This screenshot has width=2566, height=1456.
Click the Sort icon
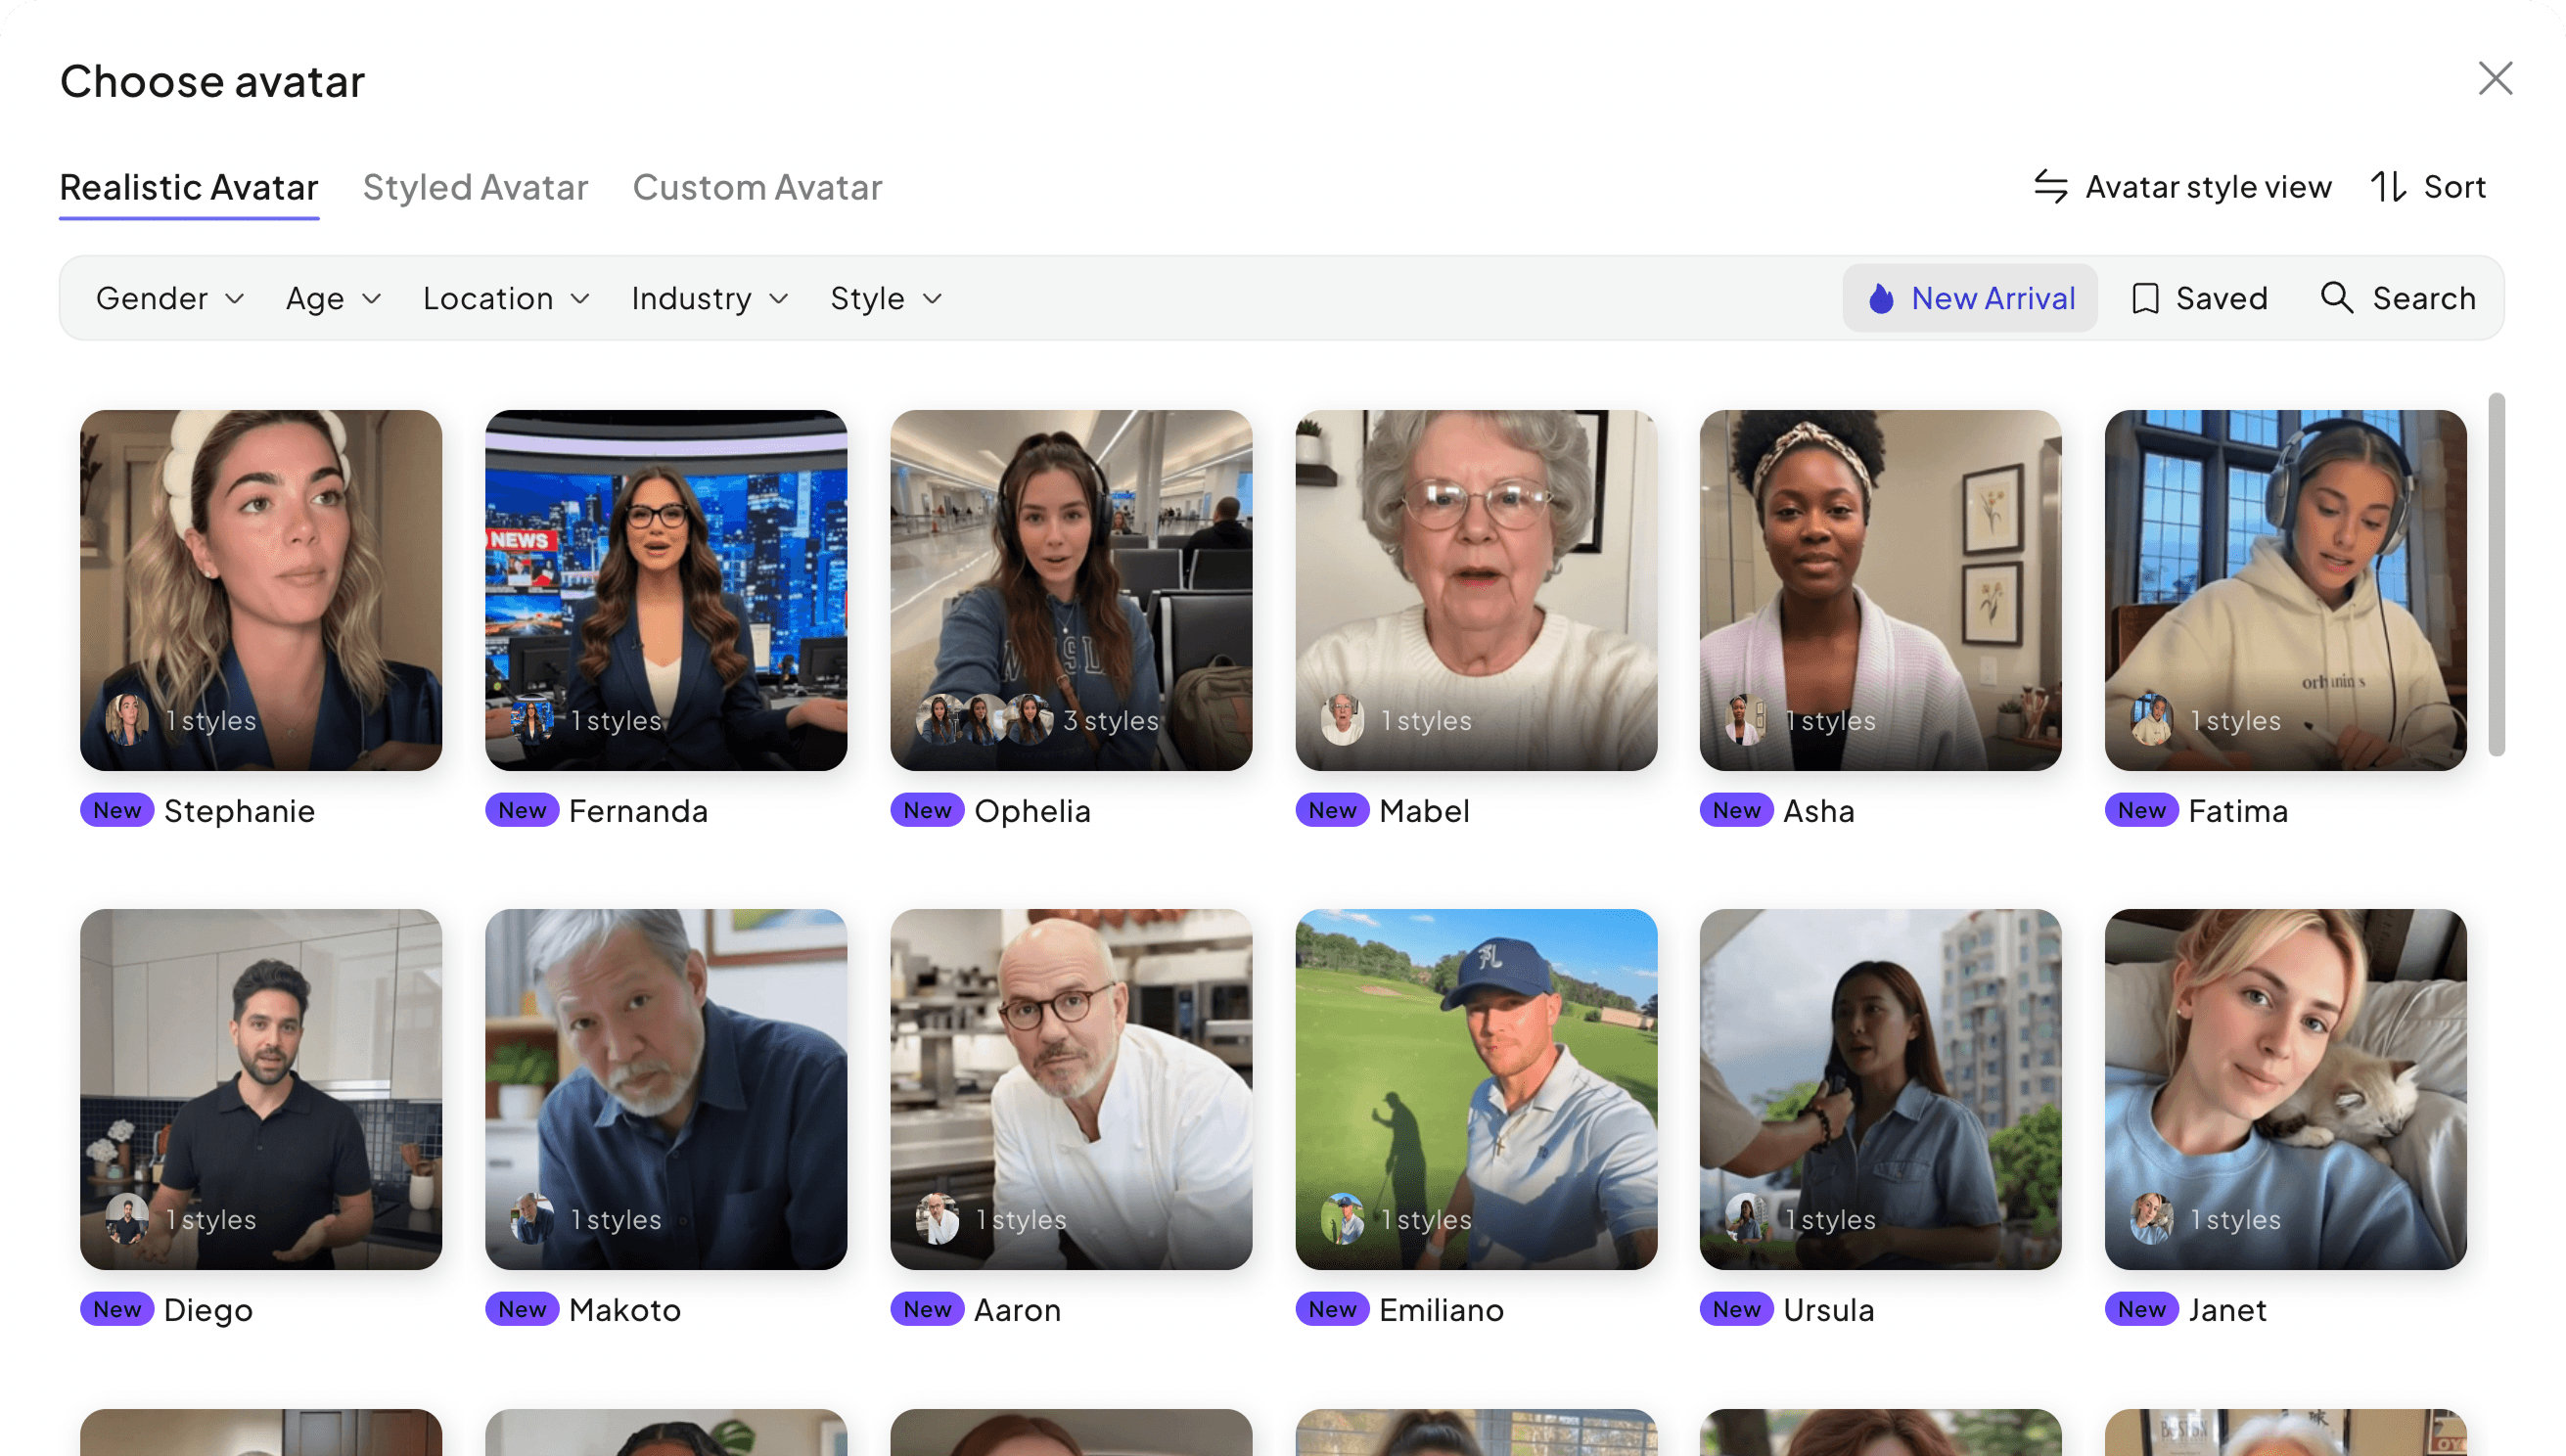pos(2390,186)
